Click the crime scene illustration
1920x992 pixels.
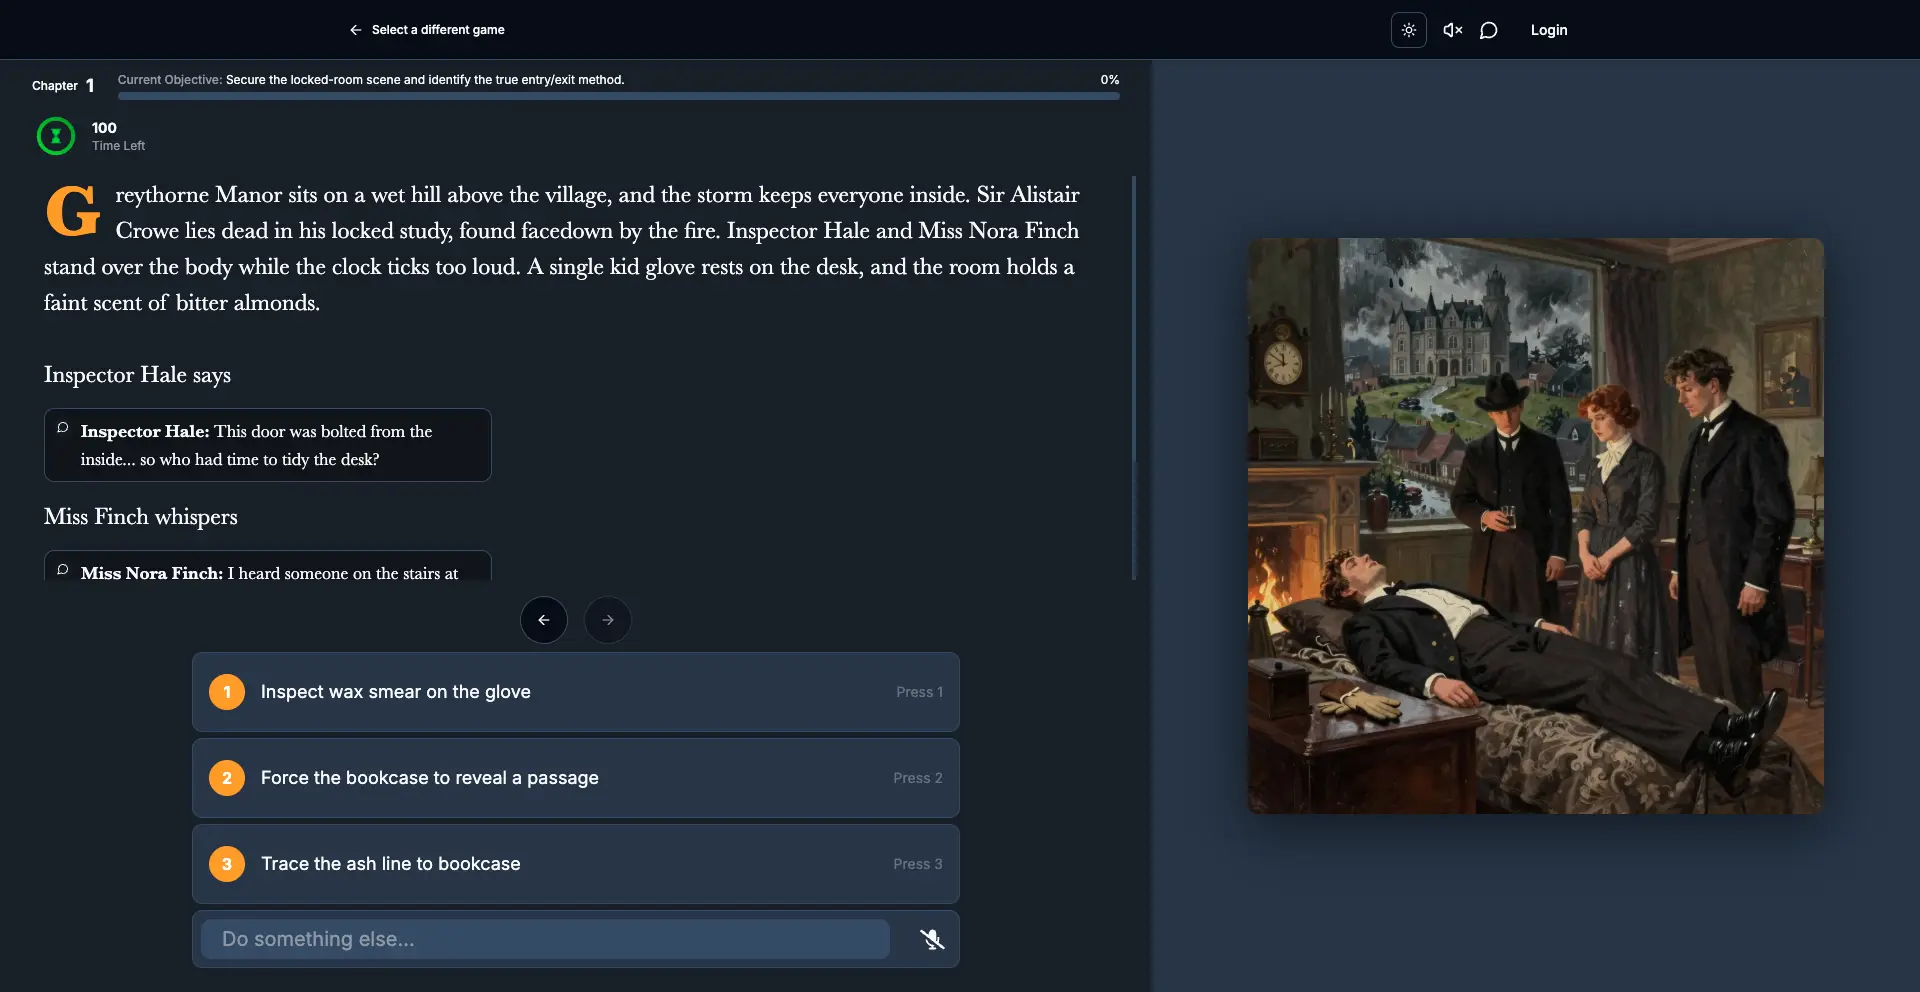coord(1534,524)
